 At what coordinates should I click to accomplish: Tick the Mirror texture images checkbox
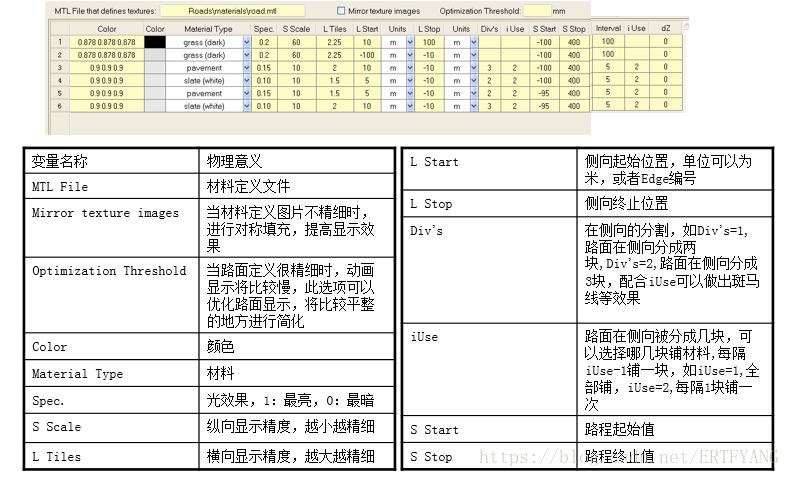point(341,11)
